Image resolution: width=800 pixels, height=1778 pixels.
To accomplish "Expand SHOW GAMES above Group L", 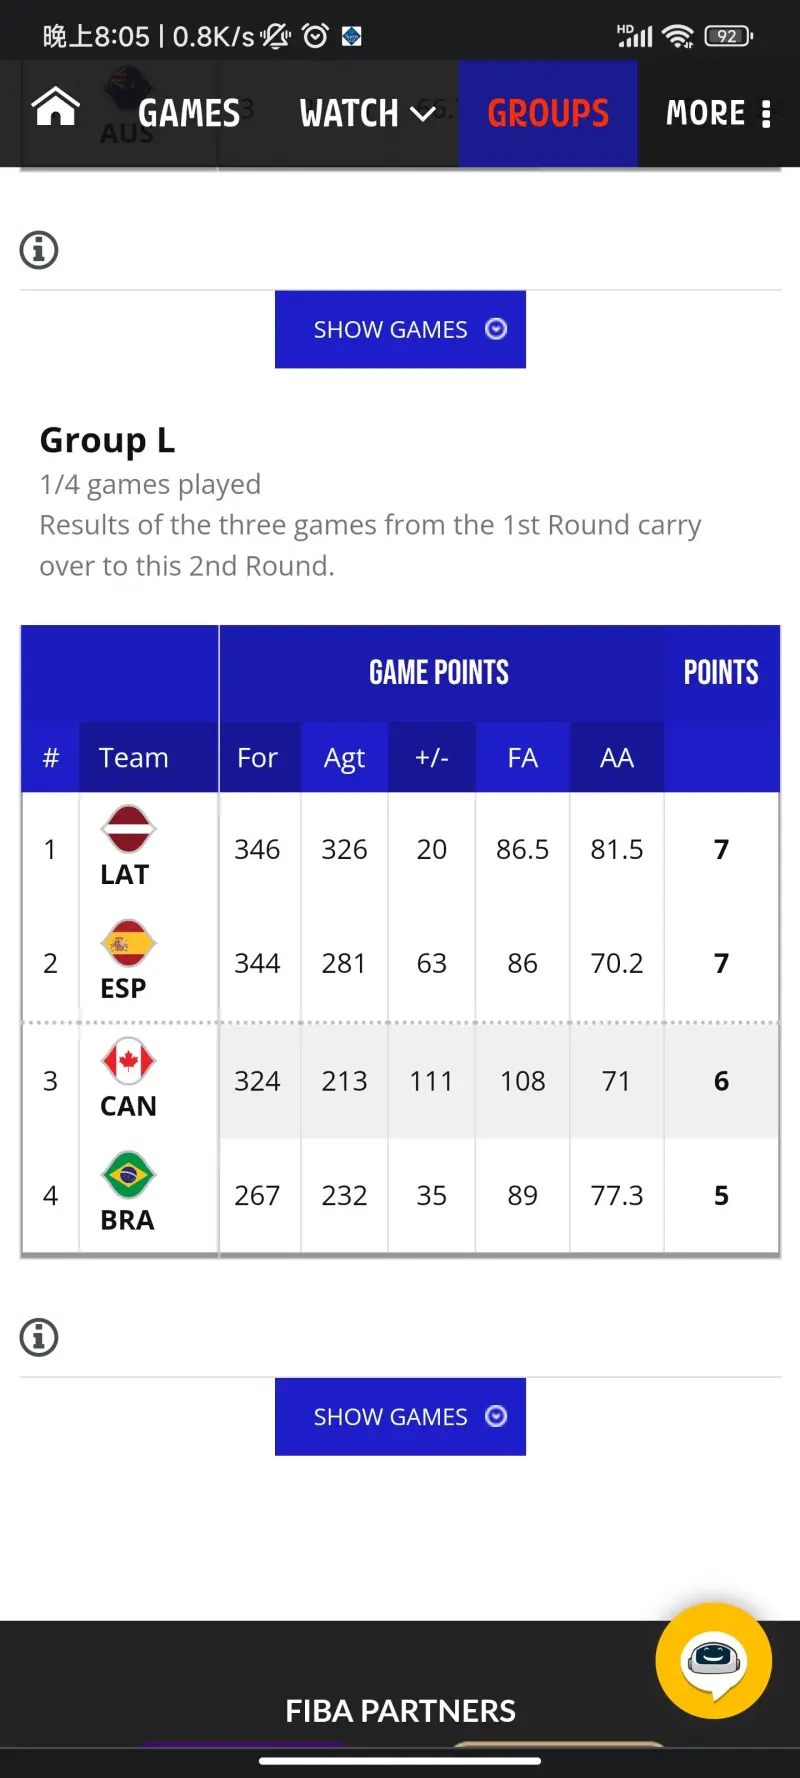I will [x=400, y=330].
